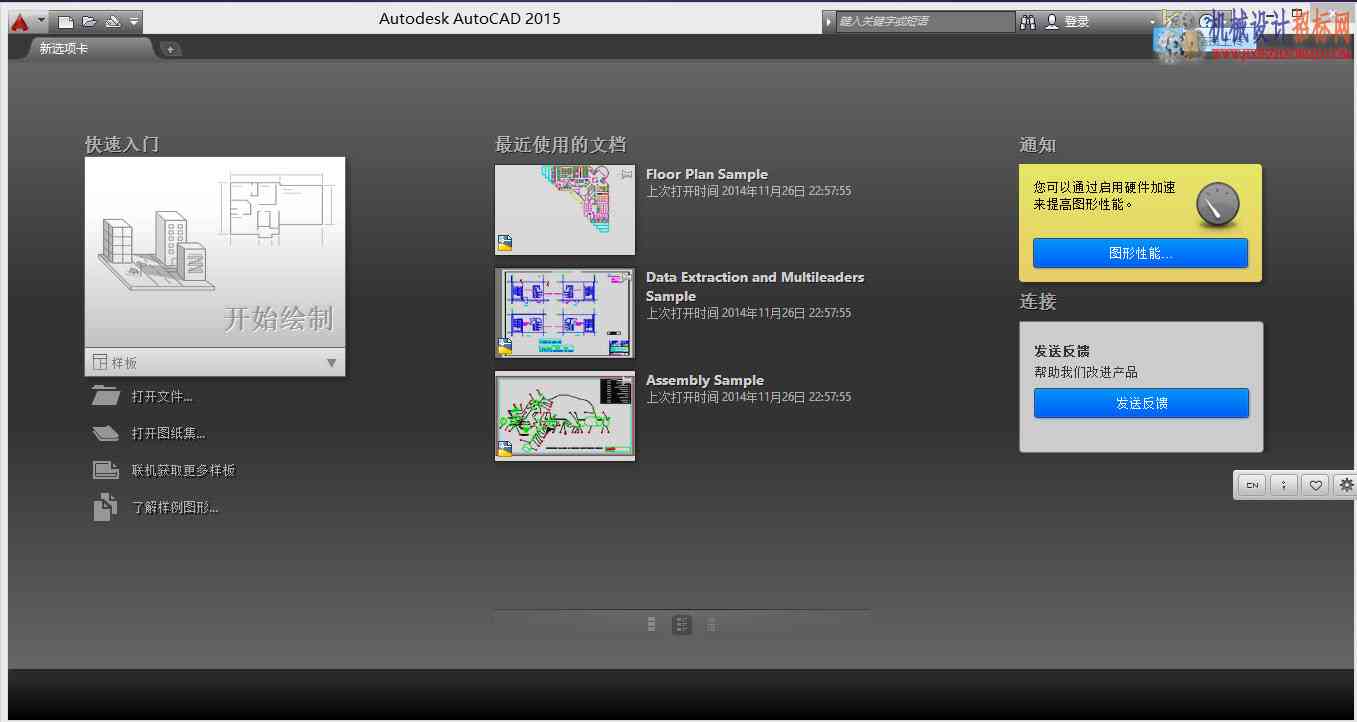The image size is (1357, 722).
Task: Click the 通知 heading
Action: coord(1038,145)
